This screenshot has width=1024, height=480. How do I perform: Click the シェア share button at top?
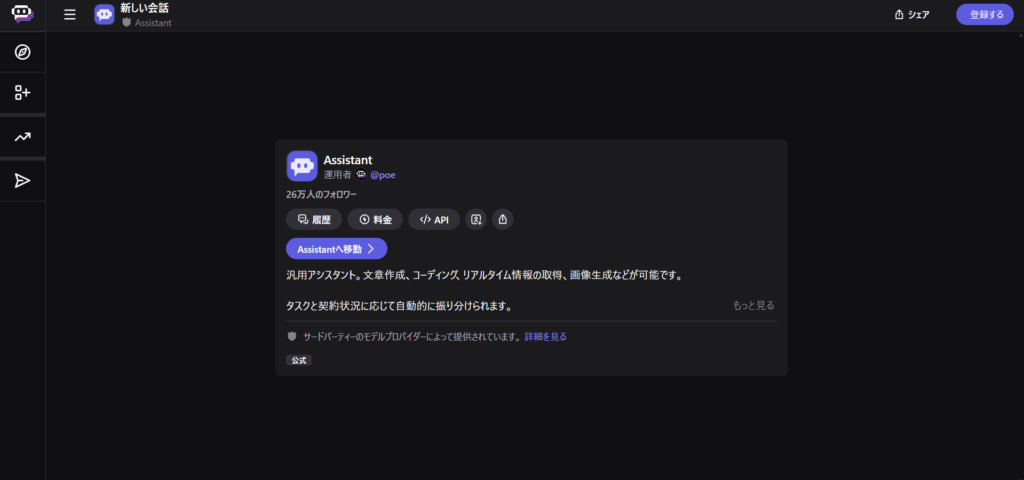coord(912,15)
